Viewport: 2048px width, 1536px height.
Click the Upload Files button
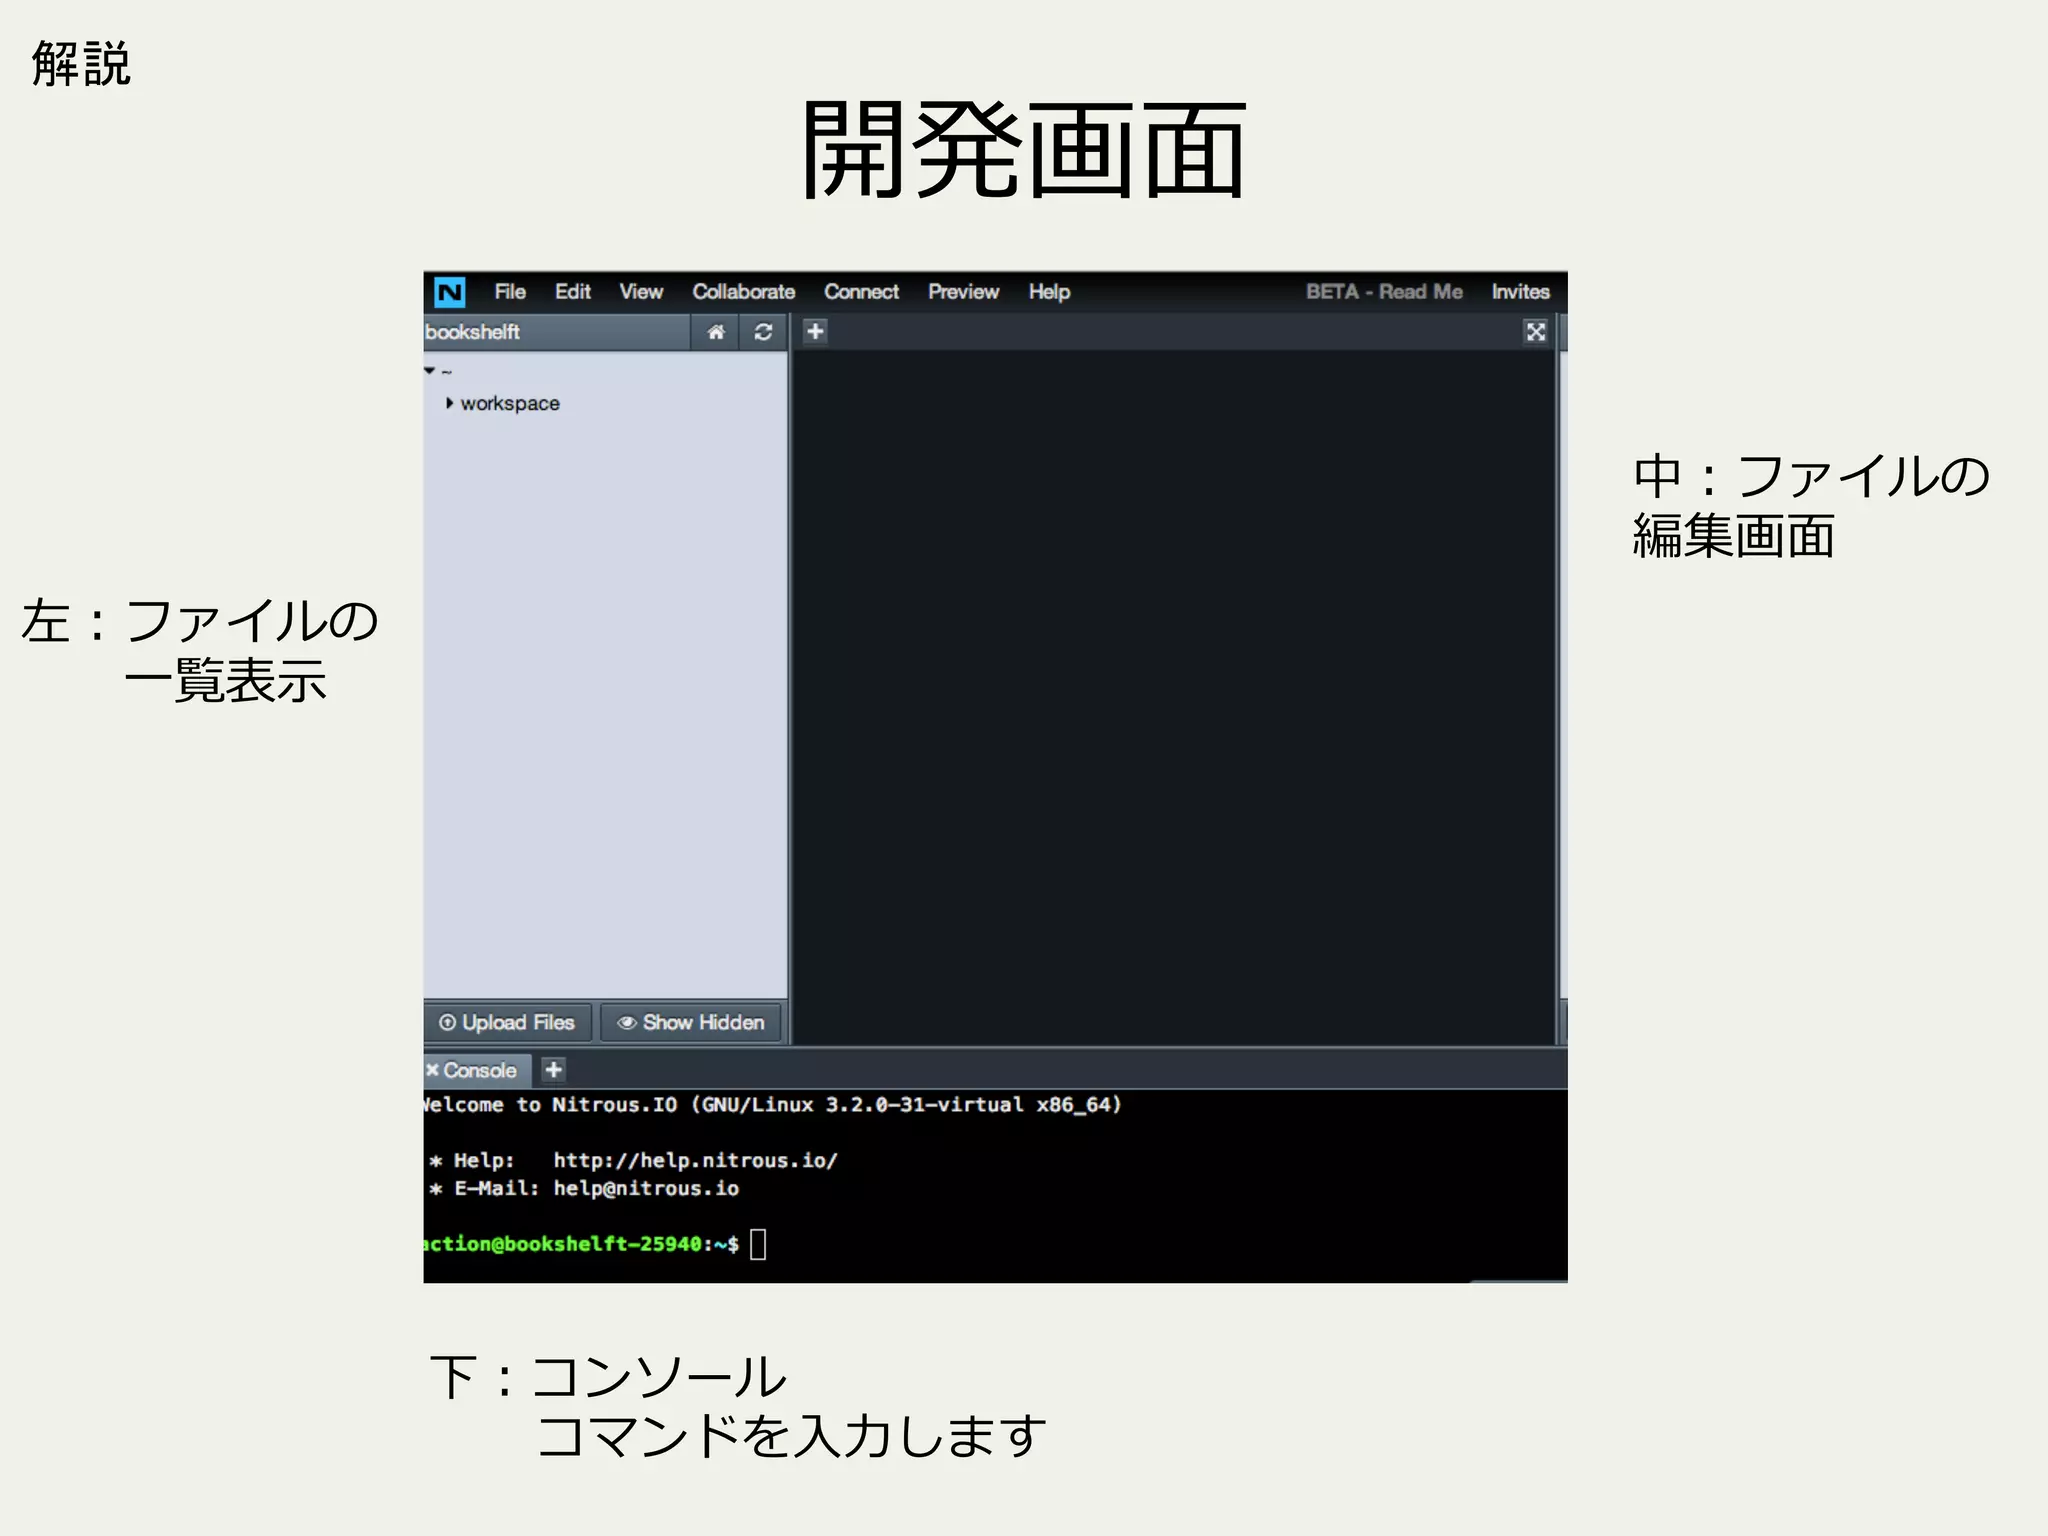point(507,1022)
